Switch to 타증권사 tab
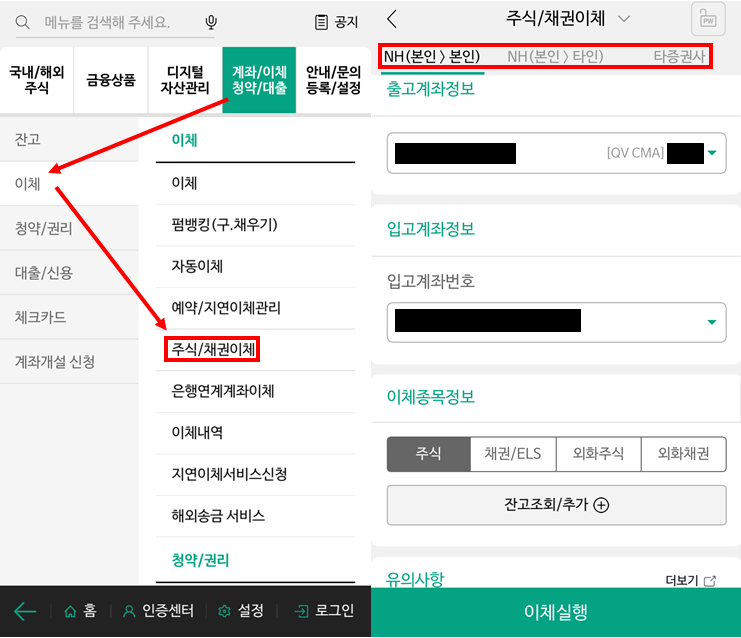The width and height of the screenshot is (741, 638). point(679,57)
